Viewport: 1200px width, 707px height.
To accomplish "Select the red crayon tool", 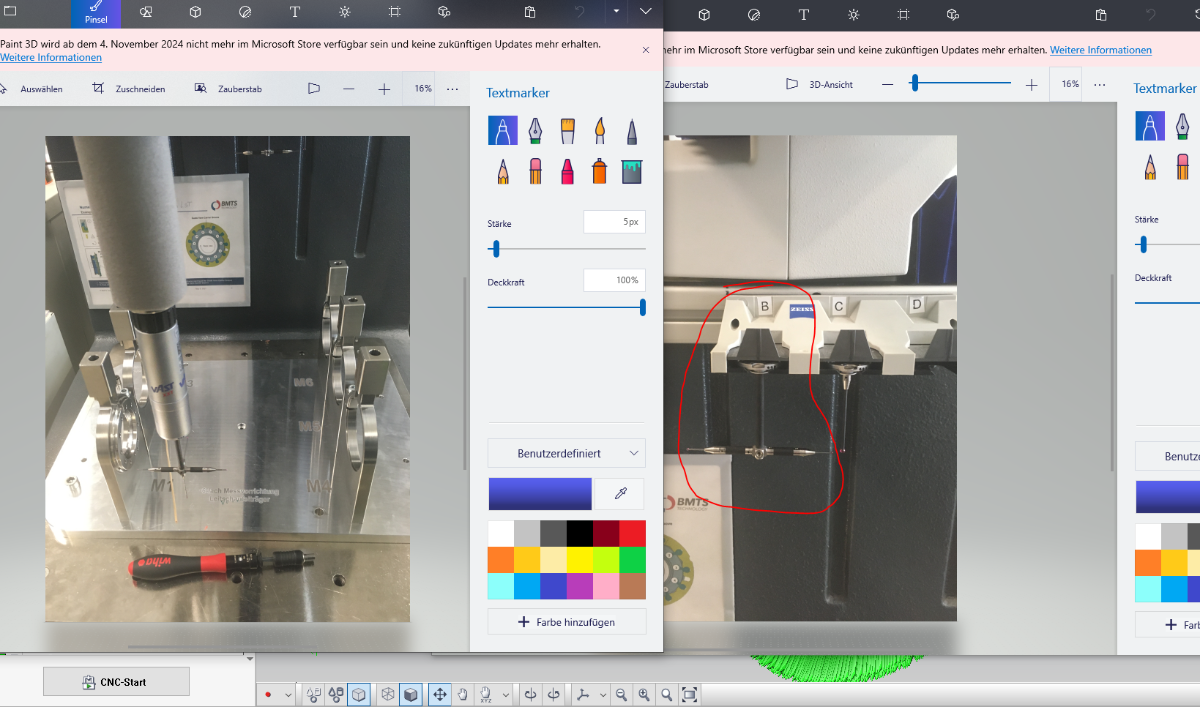I will click(567, 171).
